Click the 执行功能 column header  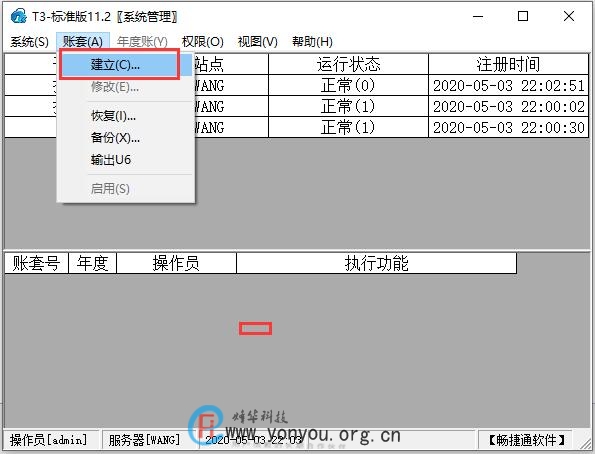point(376,263)
